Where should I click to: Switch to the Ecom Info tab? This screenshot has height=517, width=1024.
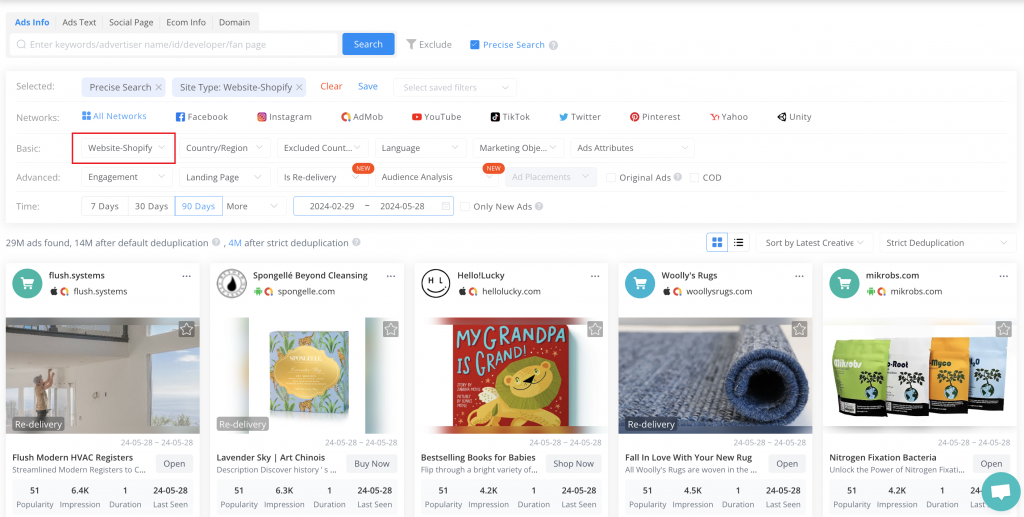tap(186, 22)
